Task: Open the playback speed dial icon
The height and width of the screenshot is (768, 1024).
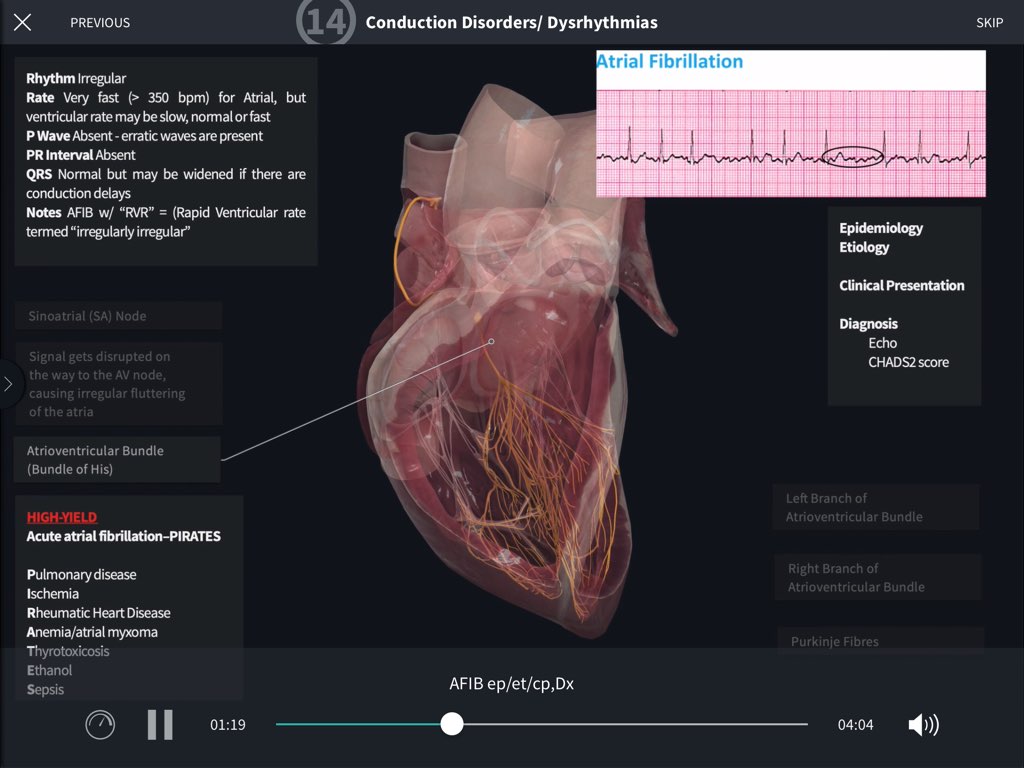Action: (x=100, y=724)
